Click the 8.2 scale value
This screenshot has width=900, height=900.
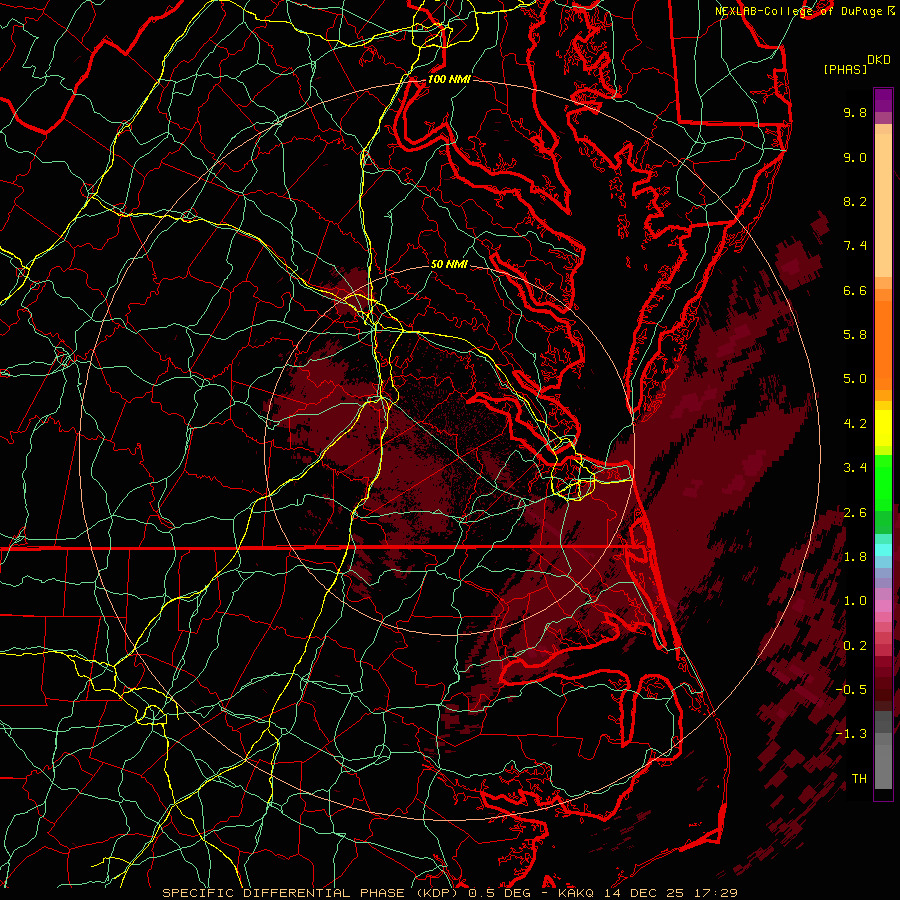[x=855, y=201]
